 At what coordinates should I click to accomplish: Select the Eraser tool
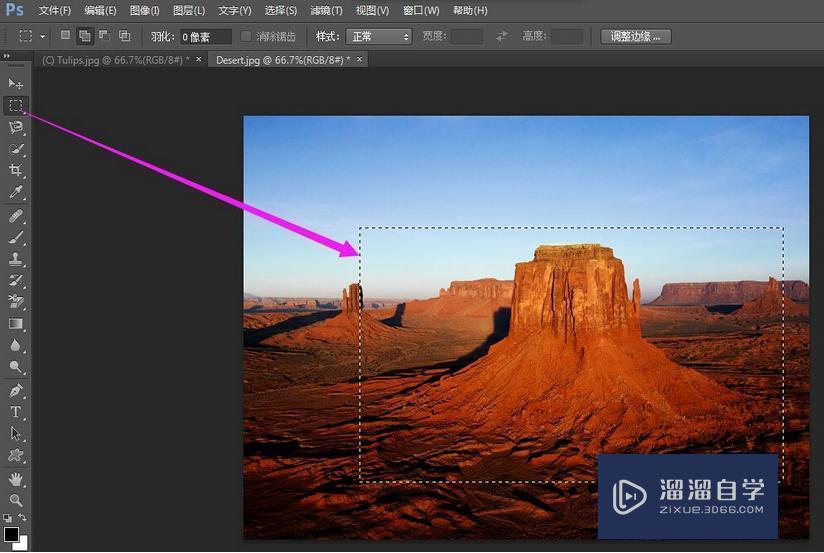point(16,302)
